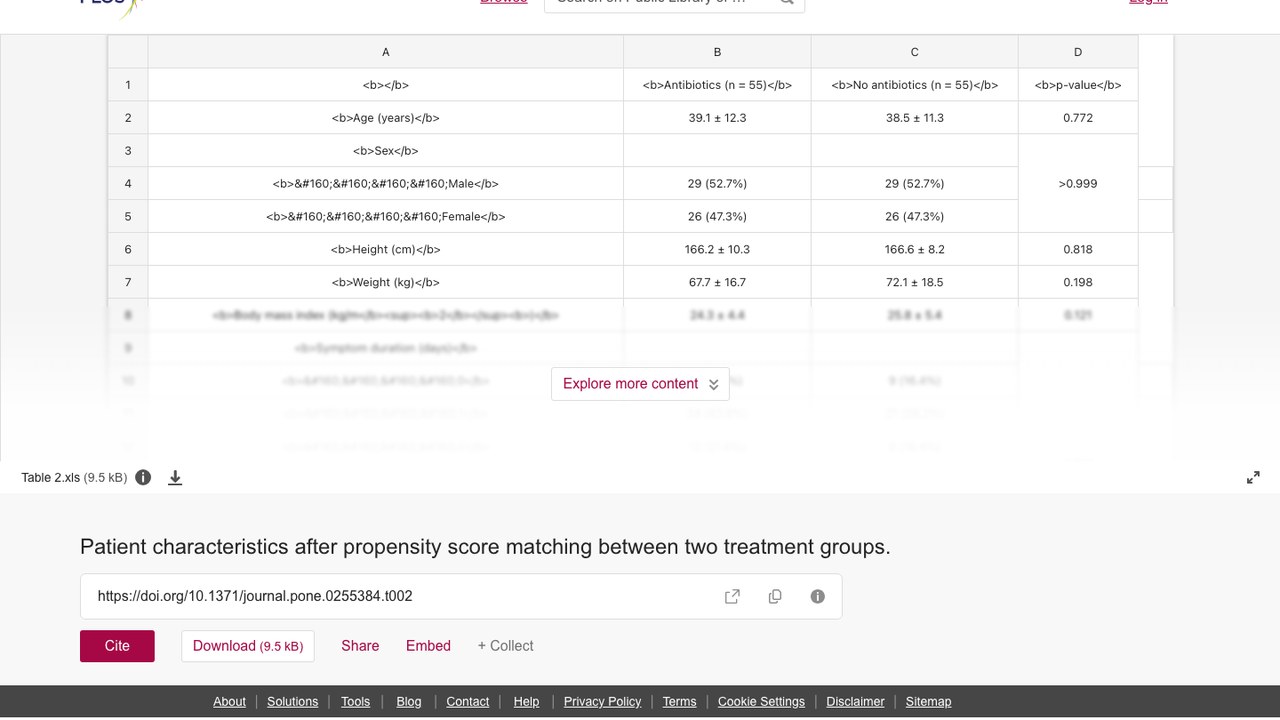Copy DOI link icon

(x=775, y=596)
